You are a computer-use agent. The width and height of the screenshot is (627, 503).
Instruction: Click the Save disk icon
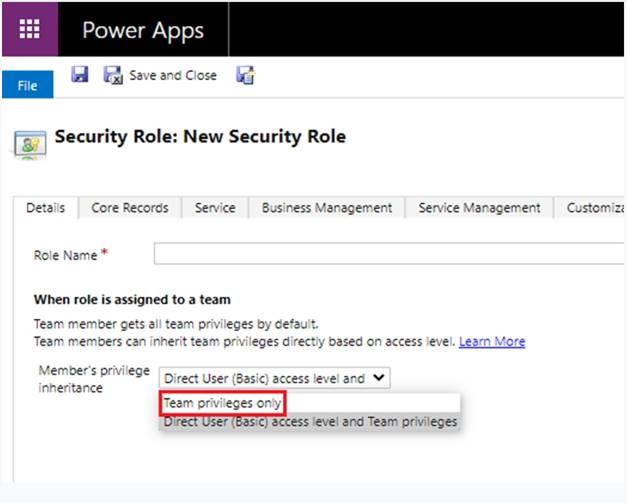(80, 75)
